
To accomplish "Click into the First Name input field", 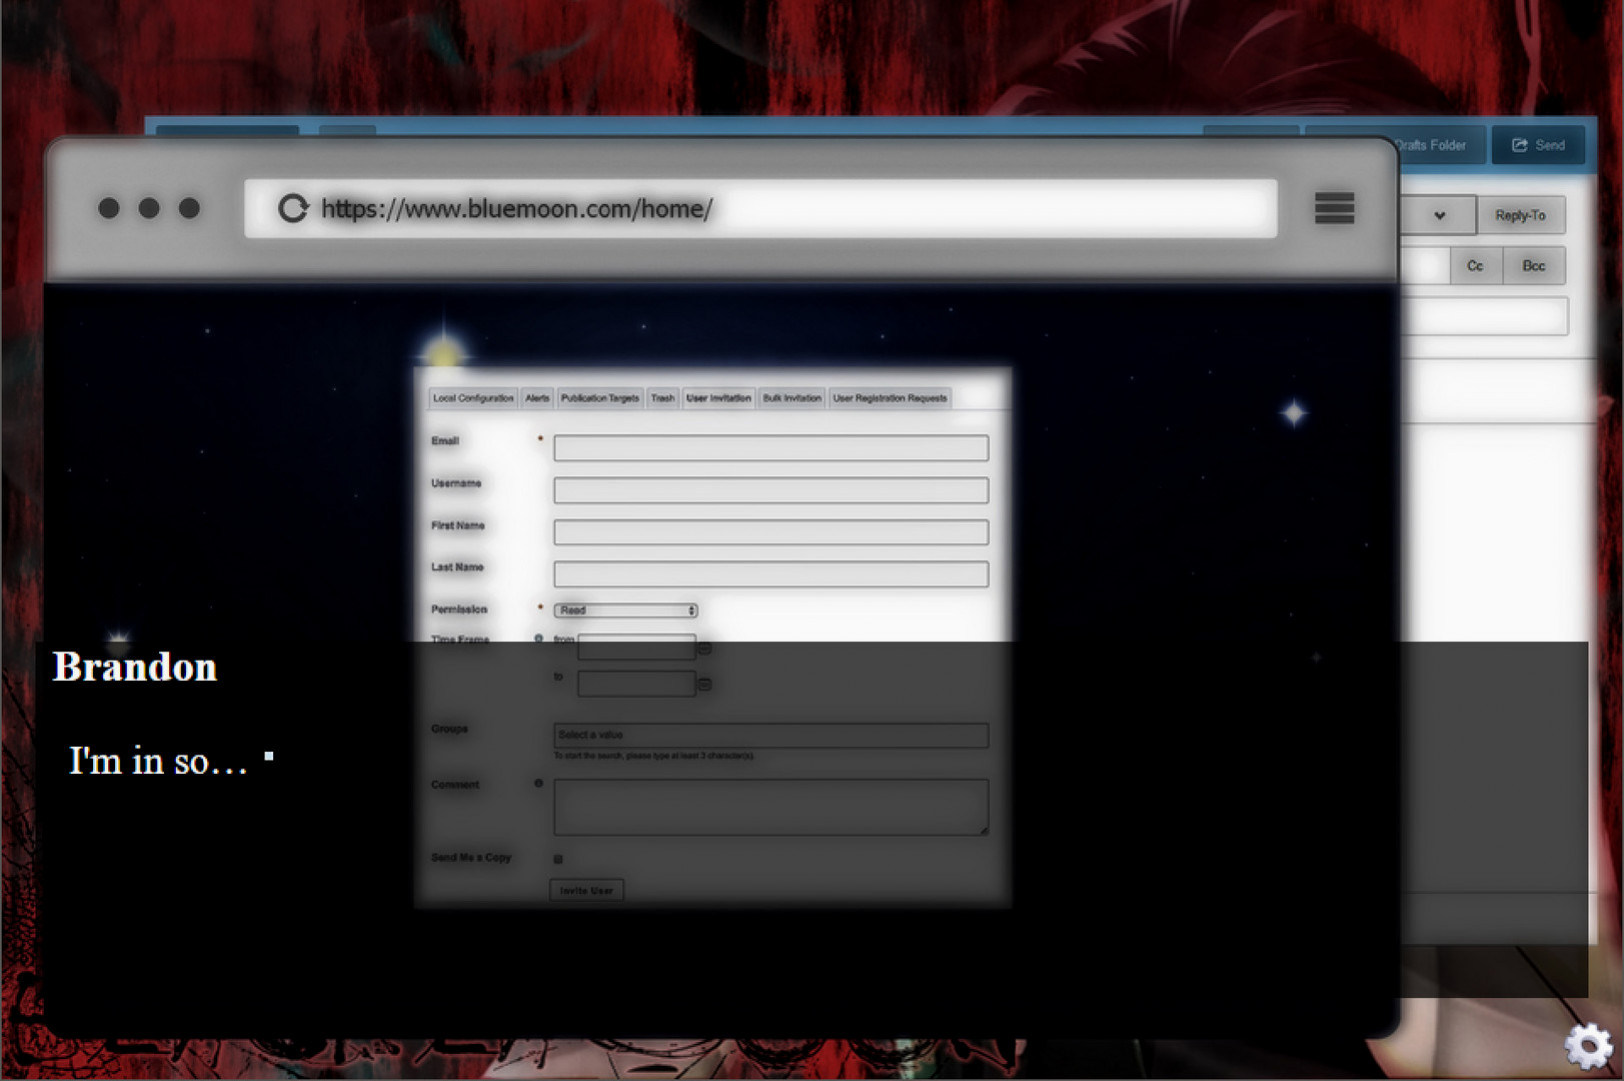I will click(x=771, y=532).
